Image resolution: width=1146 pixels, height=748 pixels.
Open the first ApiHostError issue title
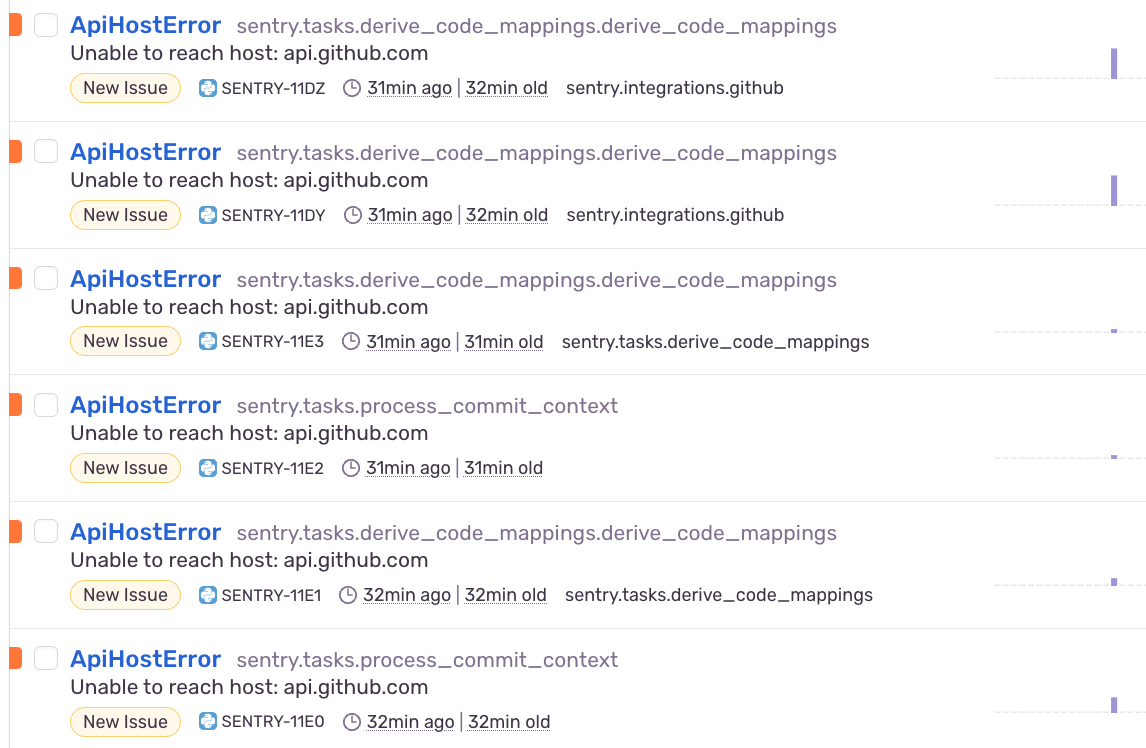tap(145, 24)
